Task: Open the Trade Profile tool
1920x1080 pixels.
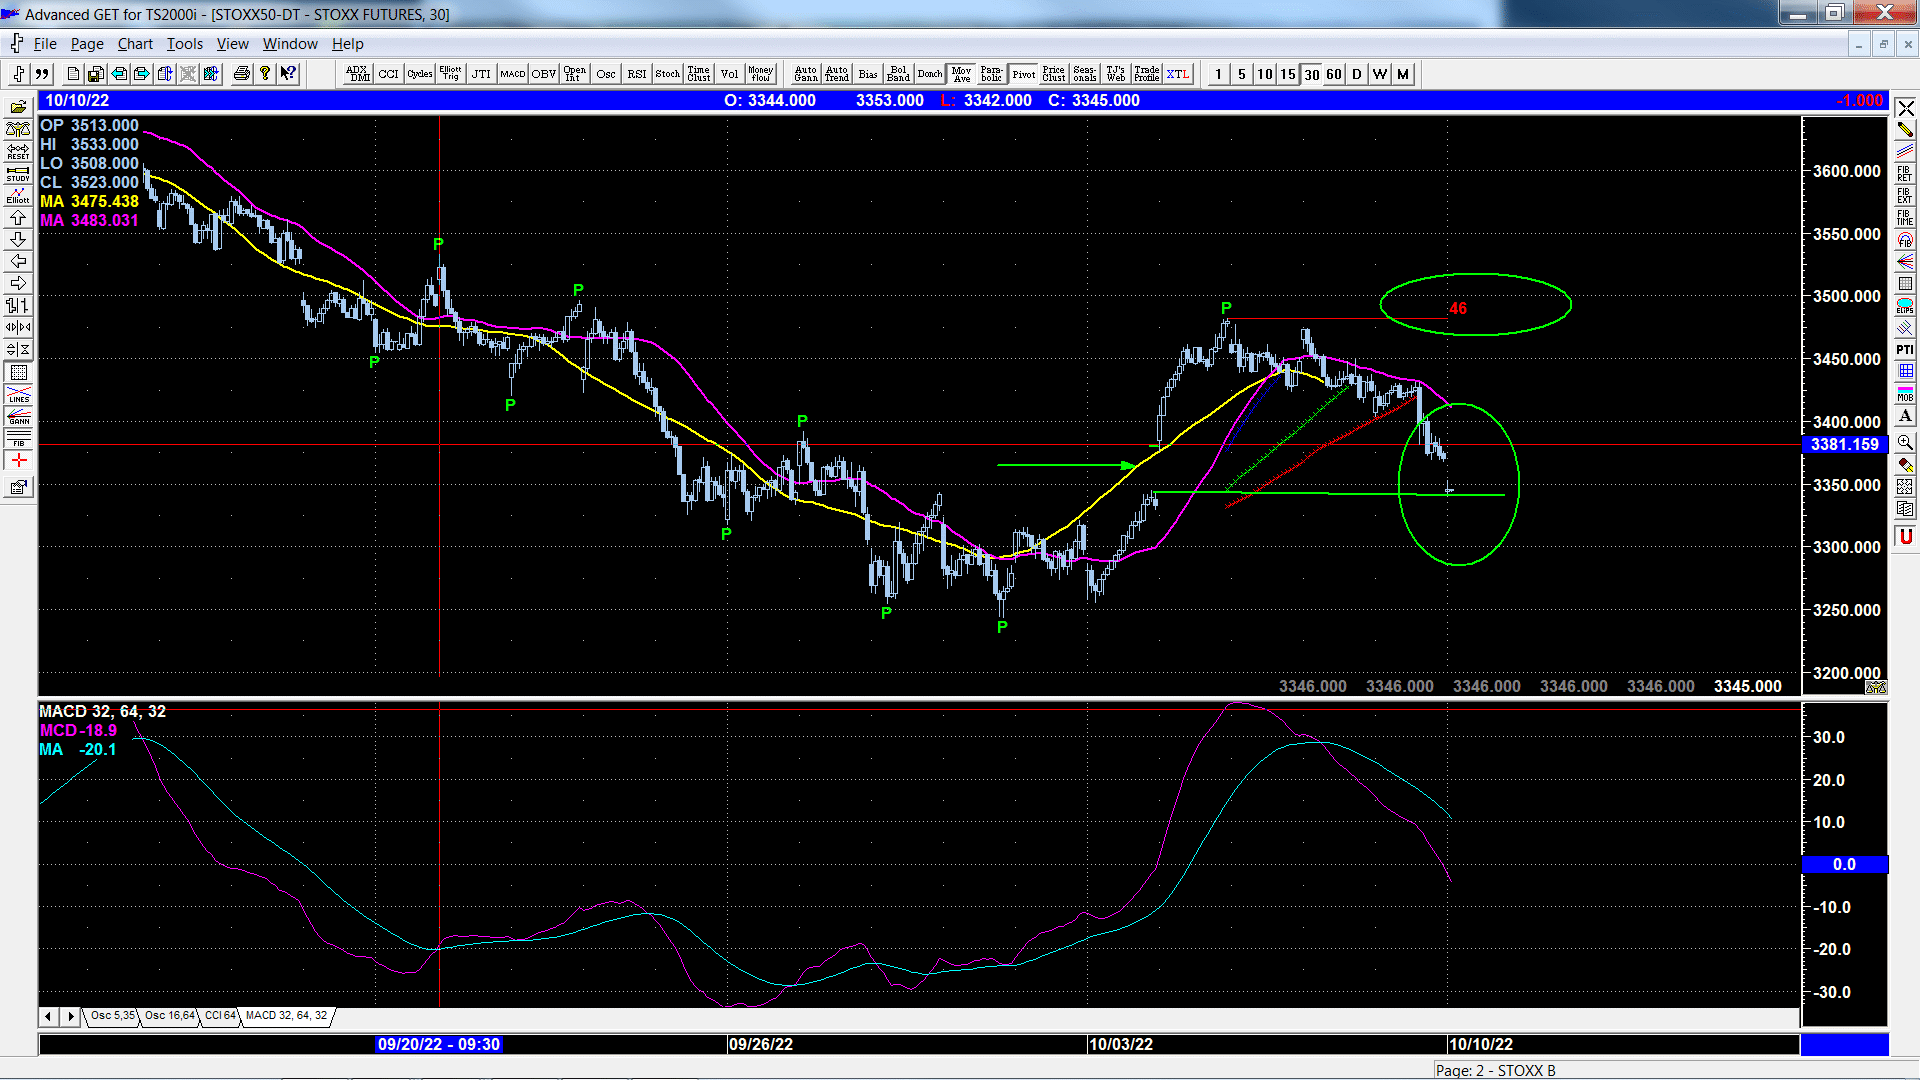Action: (x=1147, y=74)
